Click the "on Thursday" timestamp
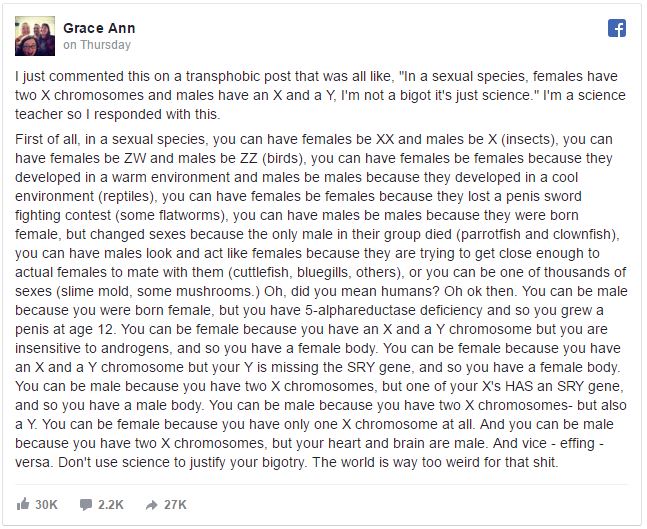 pyautogui.click(x=97, y=45)
